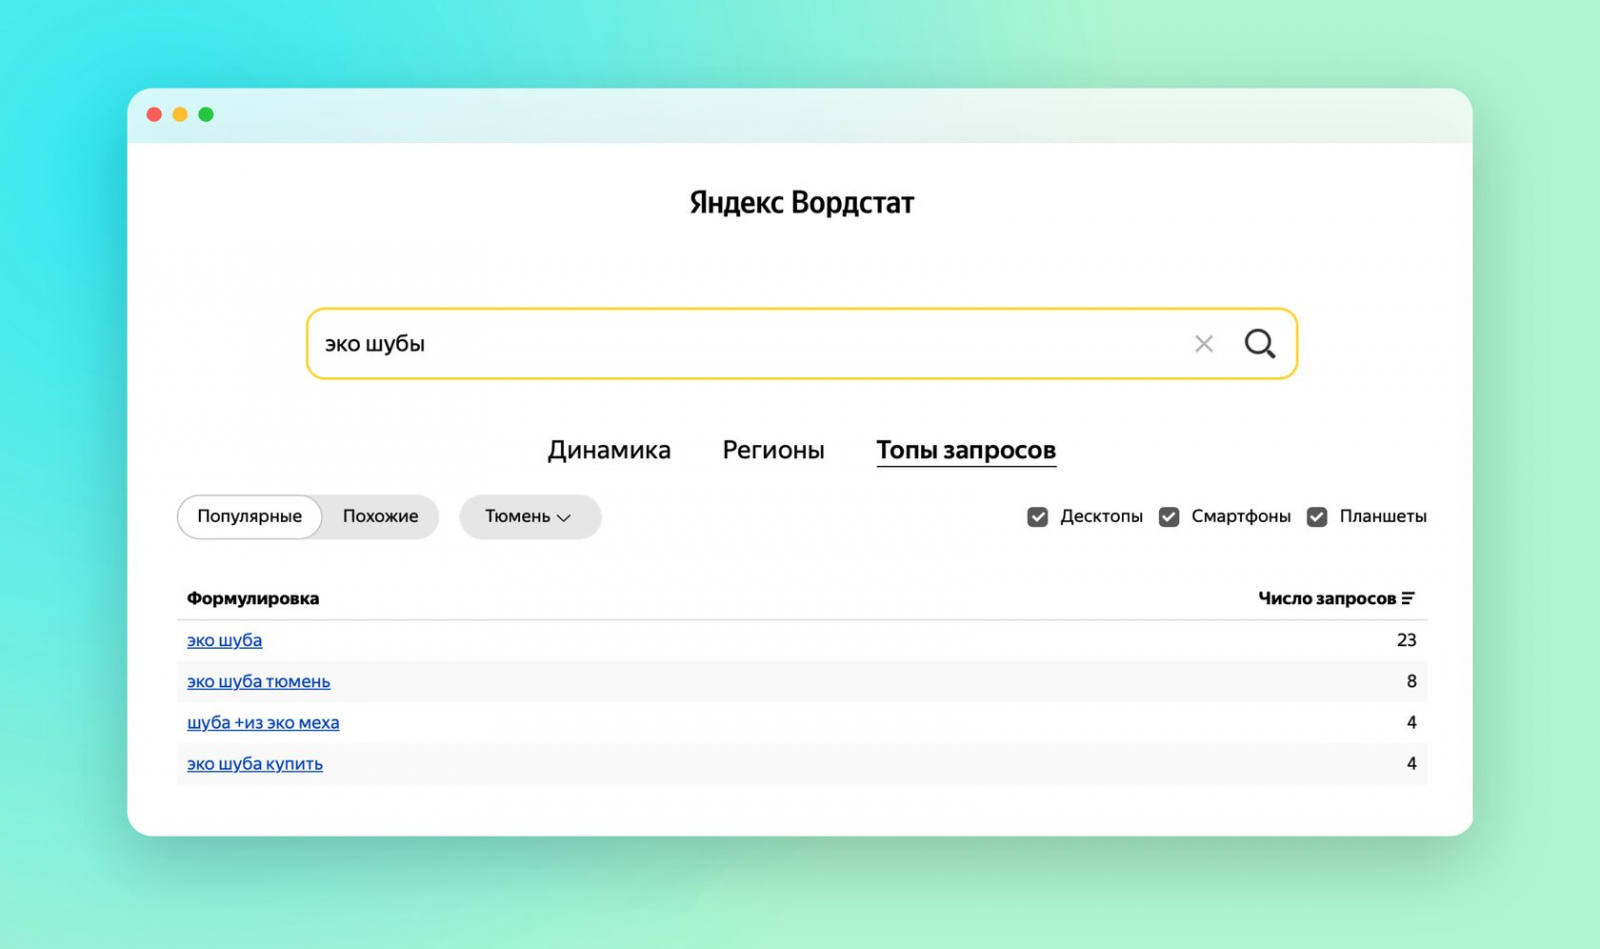Open шуба +из эко меха link
Viewport: 1600px width, 949px height.
click(x=263, y=722)
